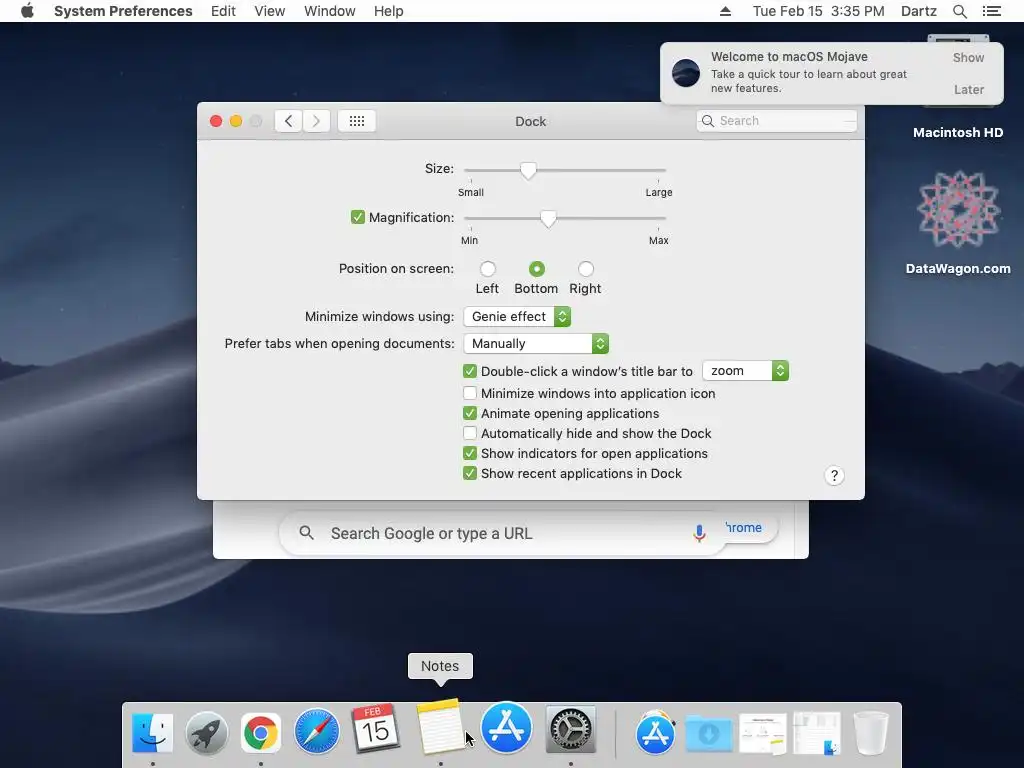Open Finder from the Dock
1024x768 pixels.
pos(152,733)
